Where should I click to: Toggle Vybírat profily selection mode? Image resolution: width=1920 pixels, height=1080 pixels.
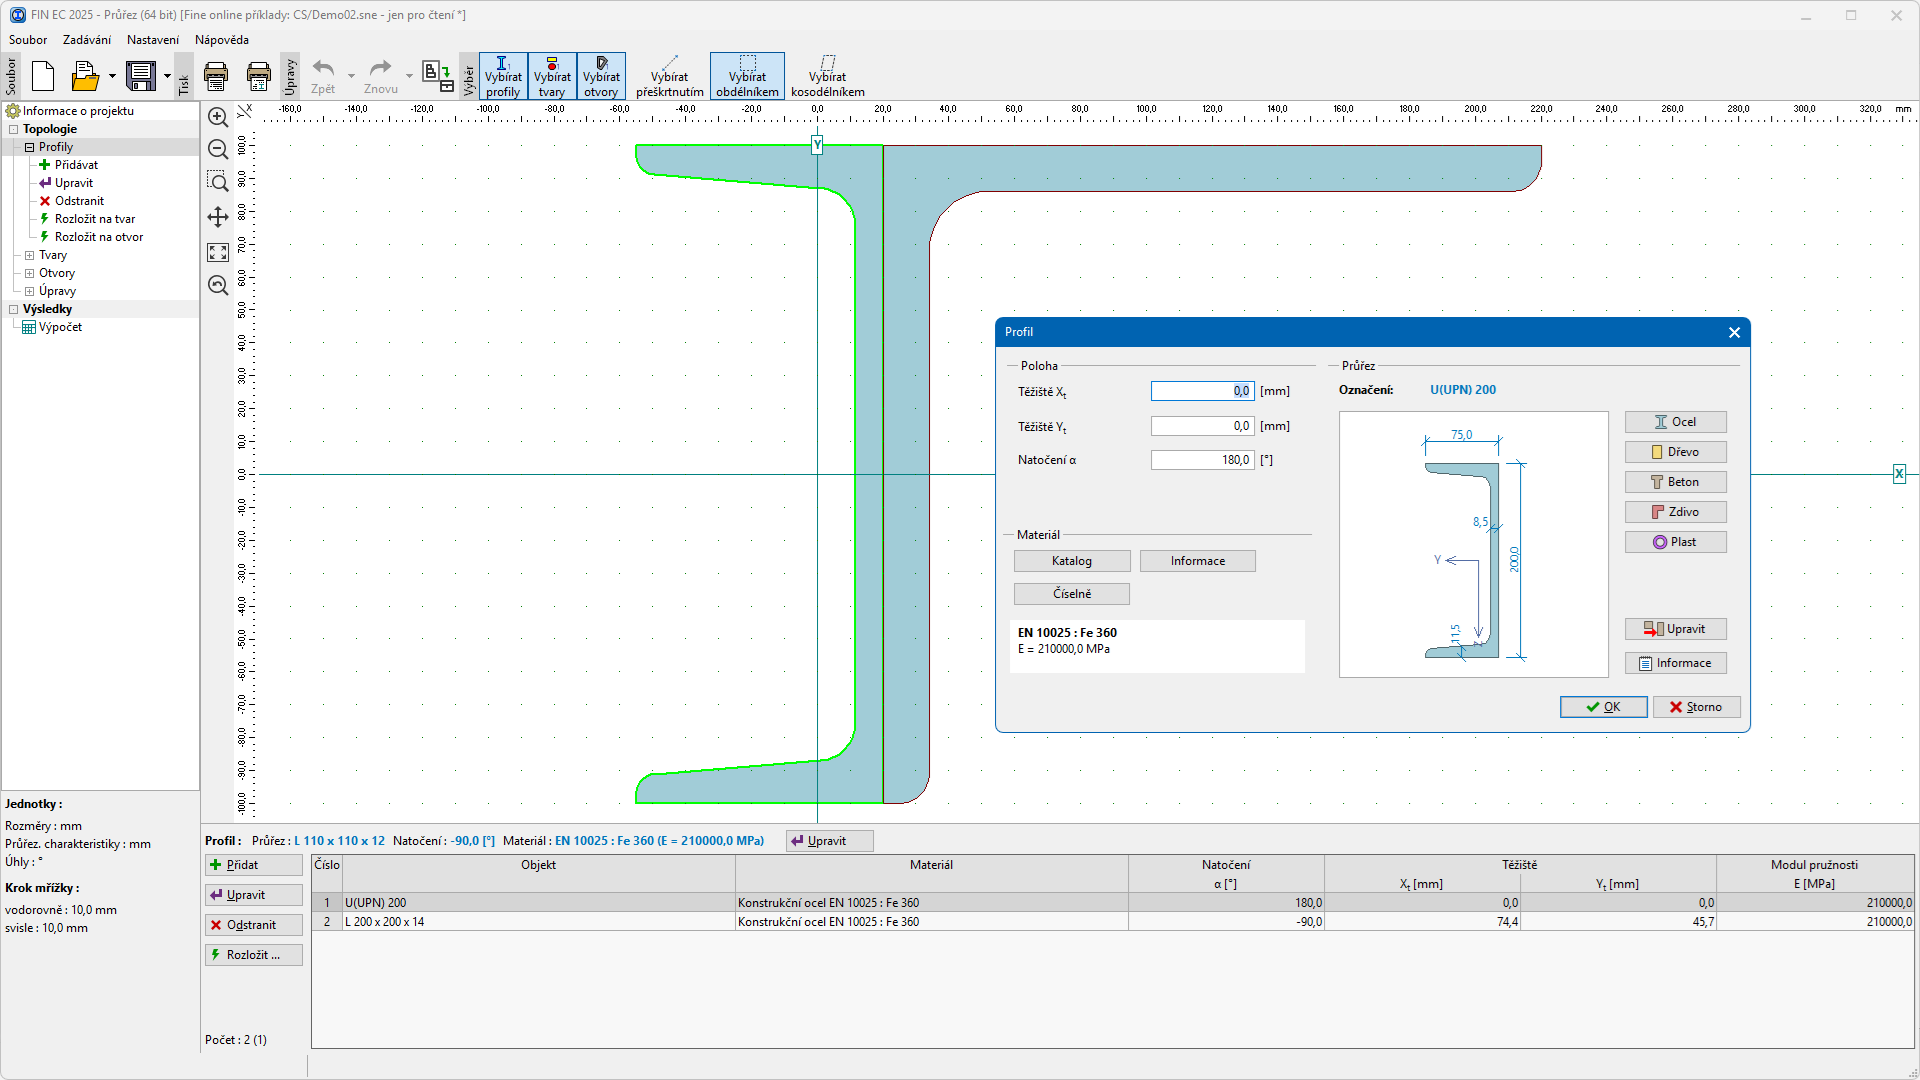click(503, 76)
